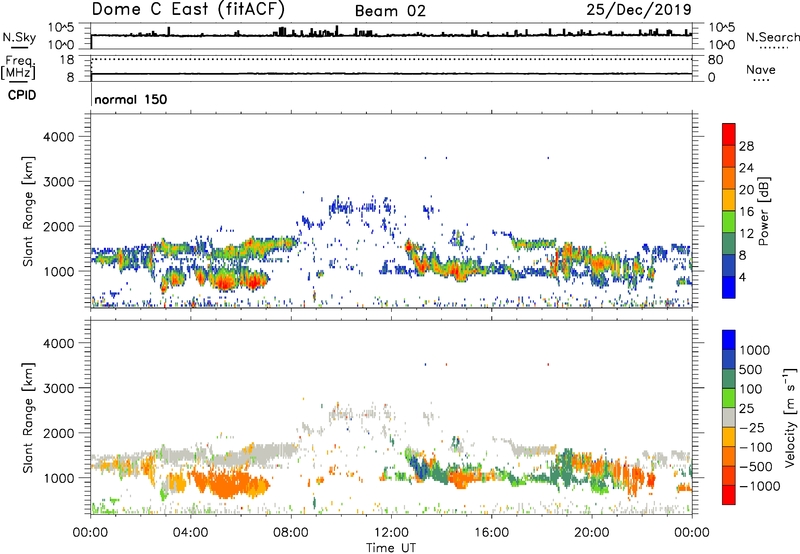Click the "16:00" time tick label
The height and width of the screenshot is (554, 800).
[491, 533]
